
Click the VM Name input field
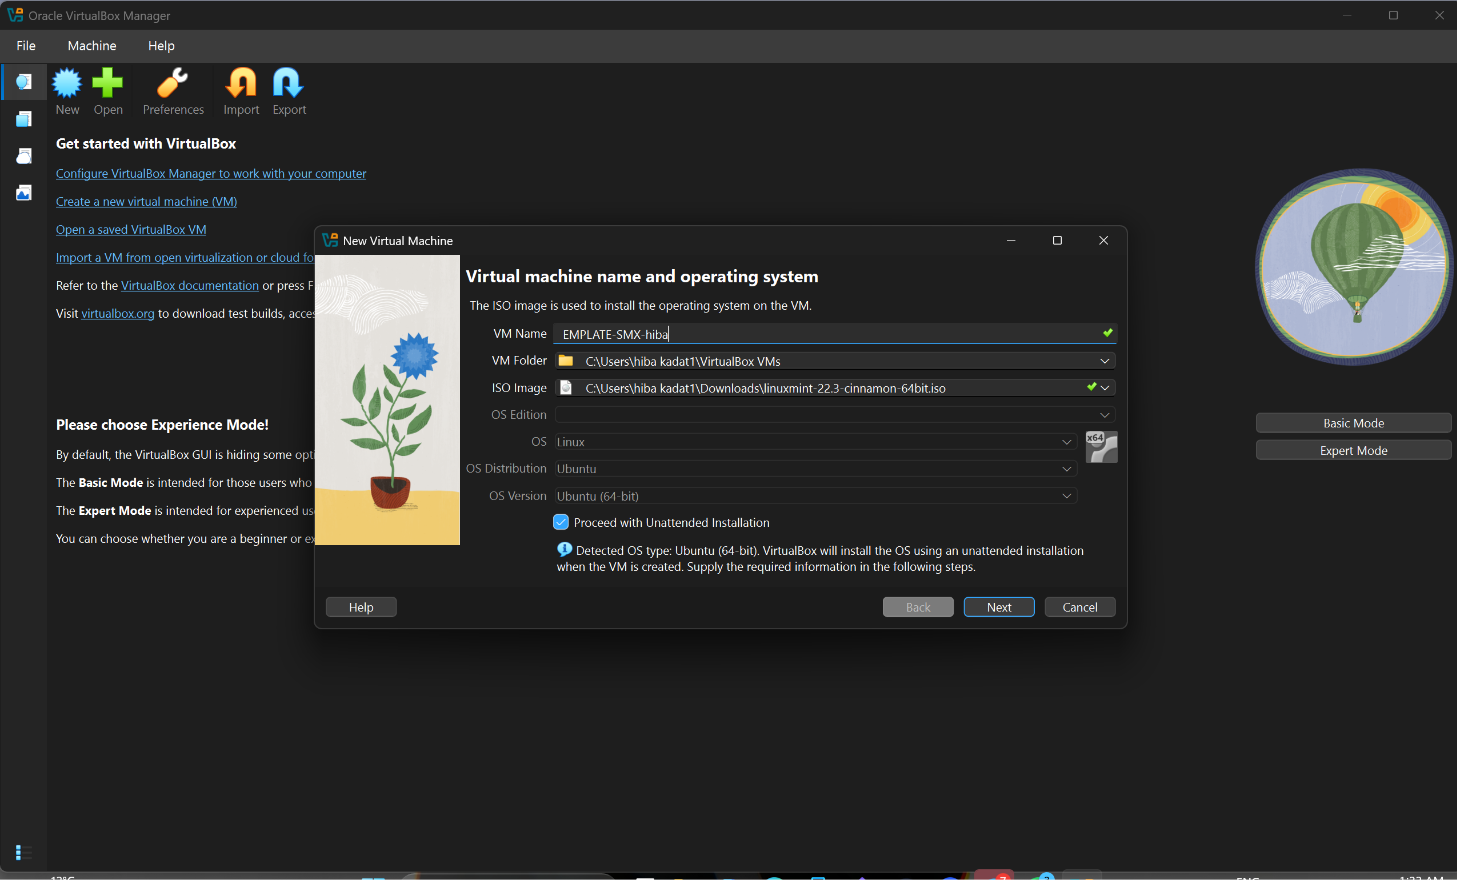835,334
